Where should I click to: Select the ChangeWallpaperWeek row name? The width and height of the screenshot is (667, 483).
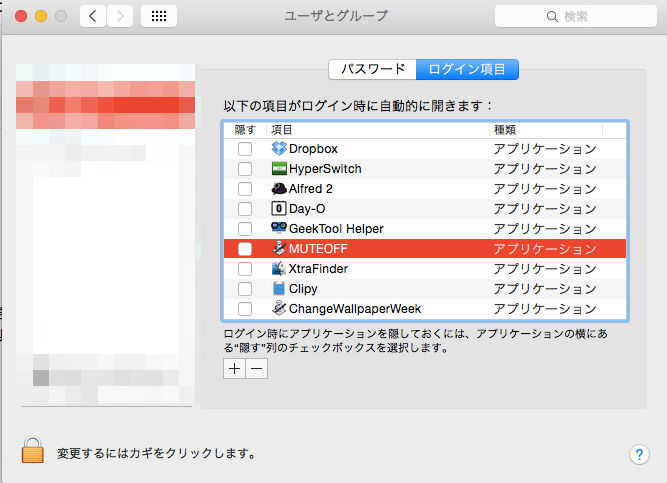point(355,309)
